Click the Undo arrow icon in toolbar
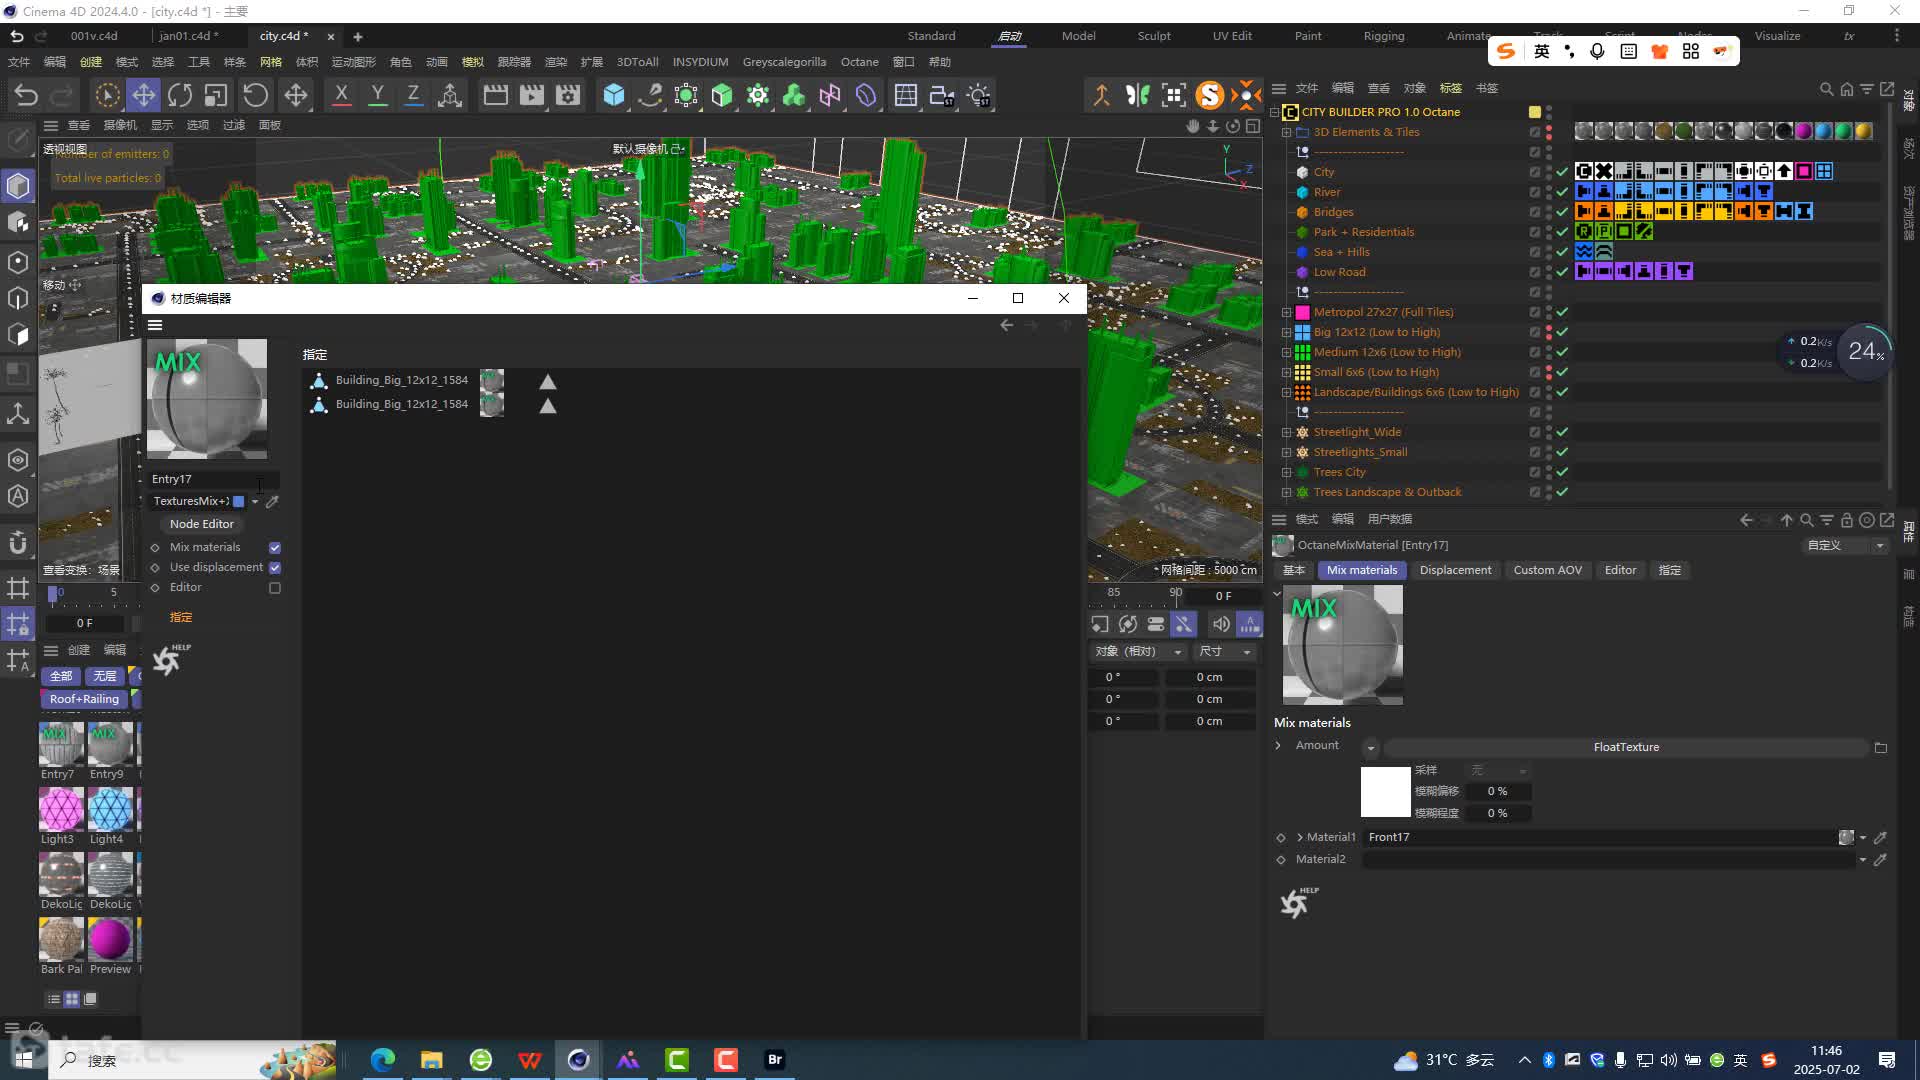Image resolution: width=1920 pixels, height=1080 pixels. tap(26, 95)
